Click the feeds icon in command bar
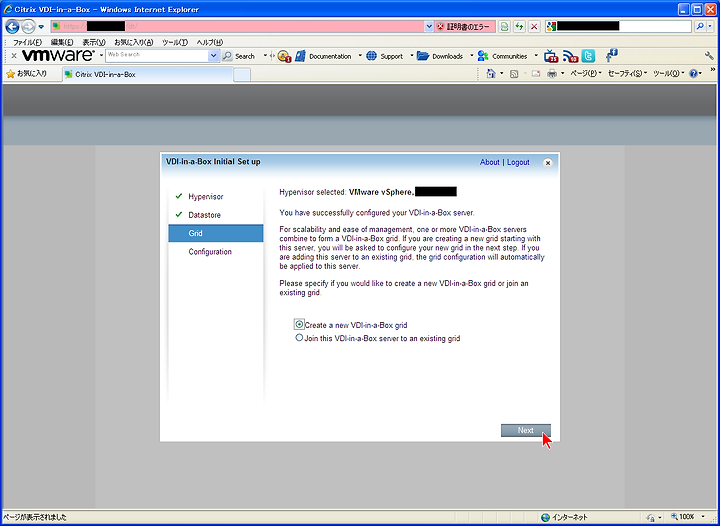 pos(514,73)
